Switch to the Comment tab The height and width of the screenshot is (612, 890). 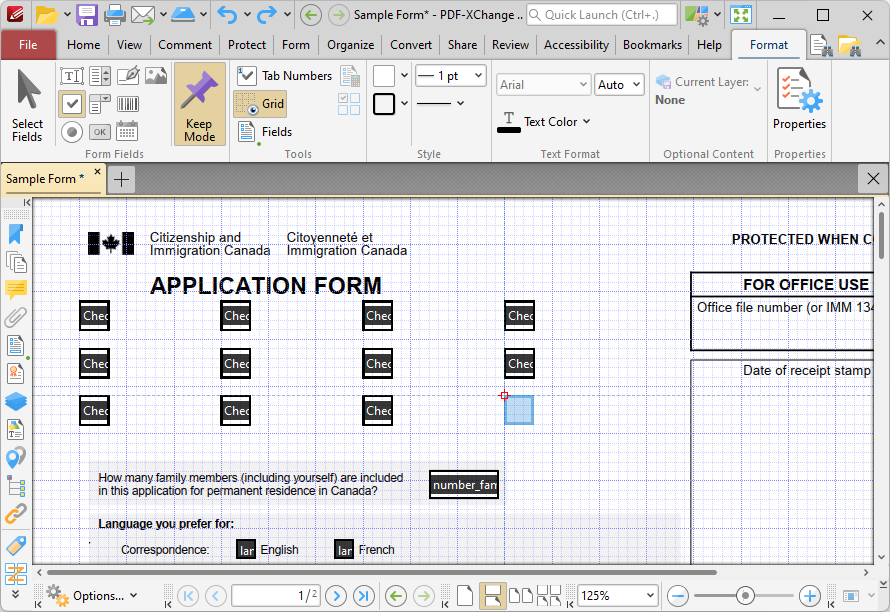click(x=185, y=45)
